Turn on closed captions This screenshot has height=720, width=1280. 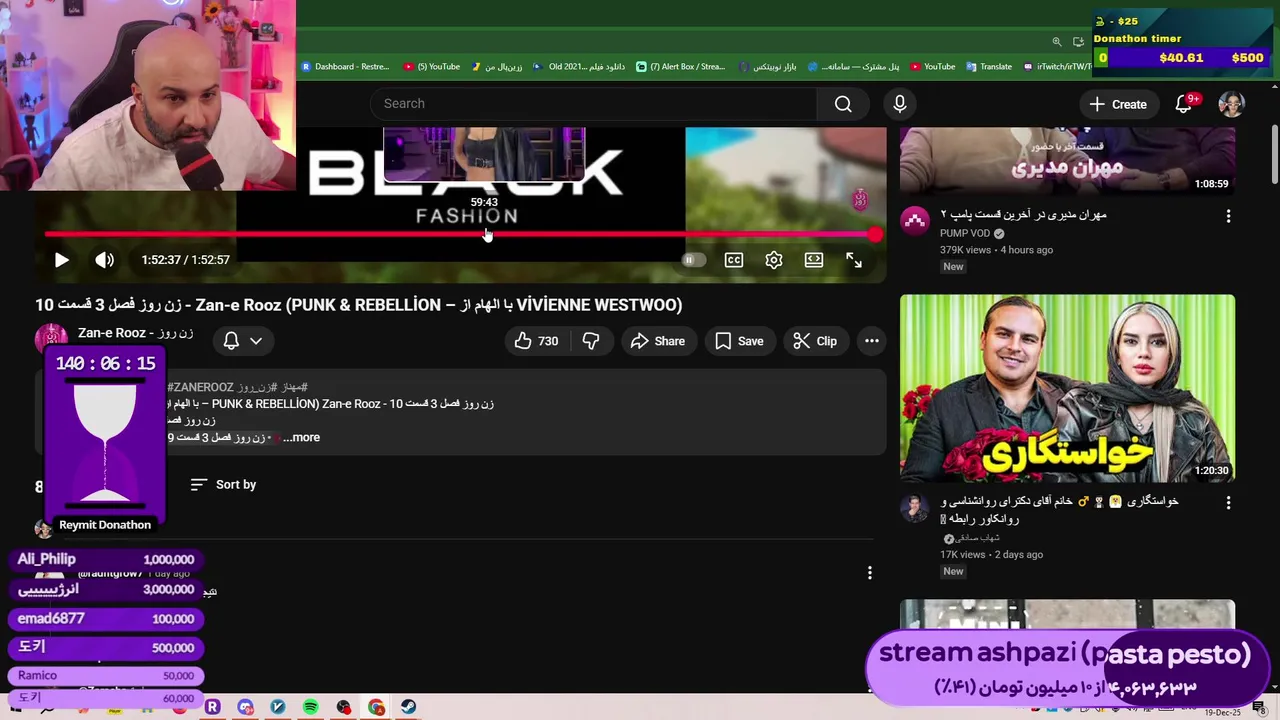point(734,260)
